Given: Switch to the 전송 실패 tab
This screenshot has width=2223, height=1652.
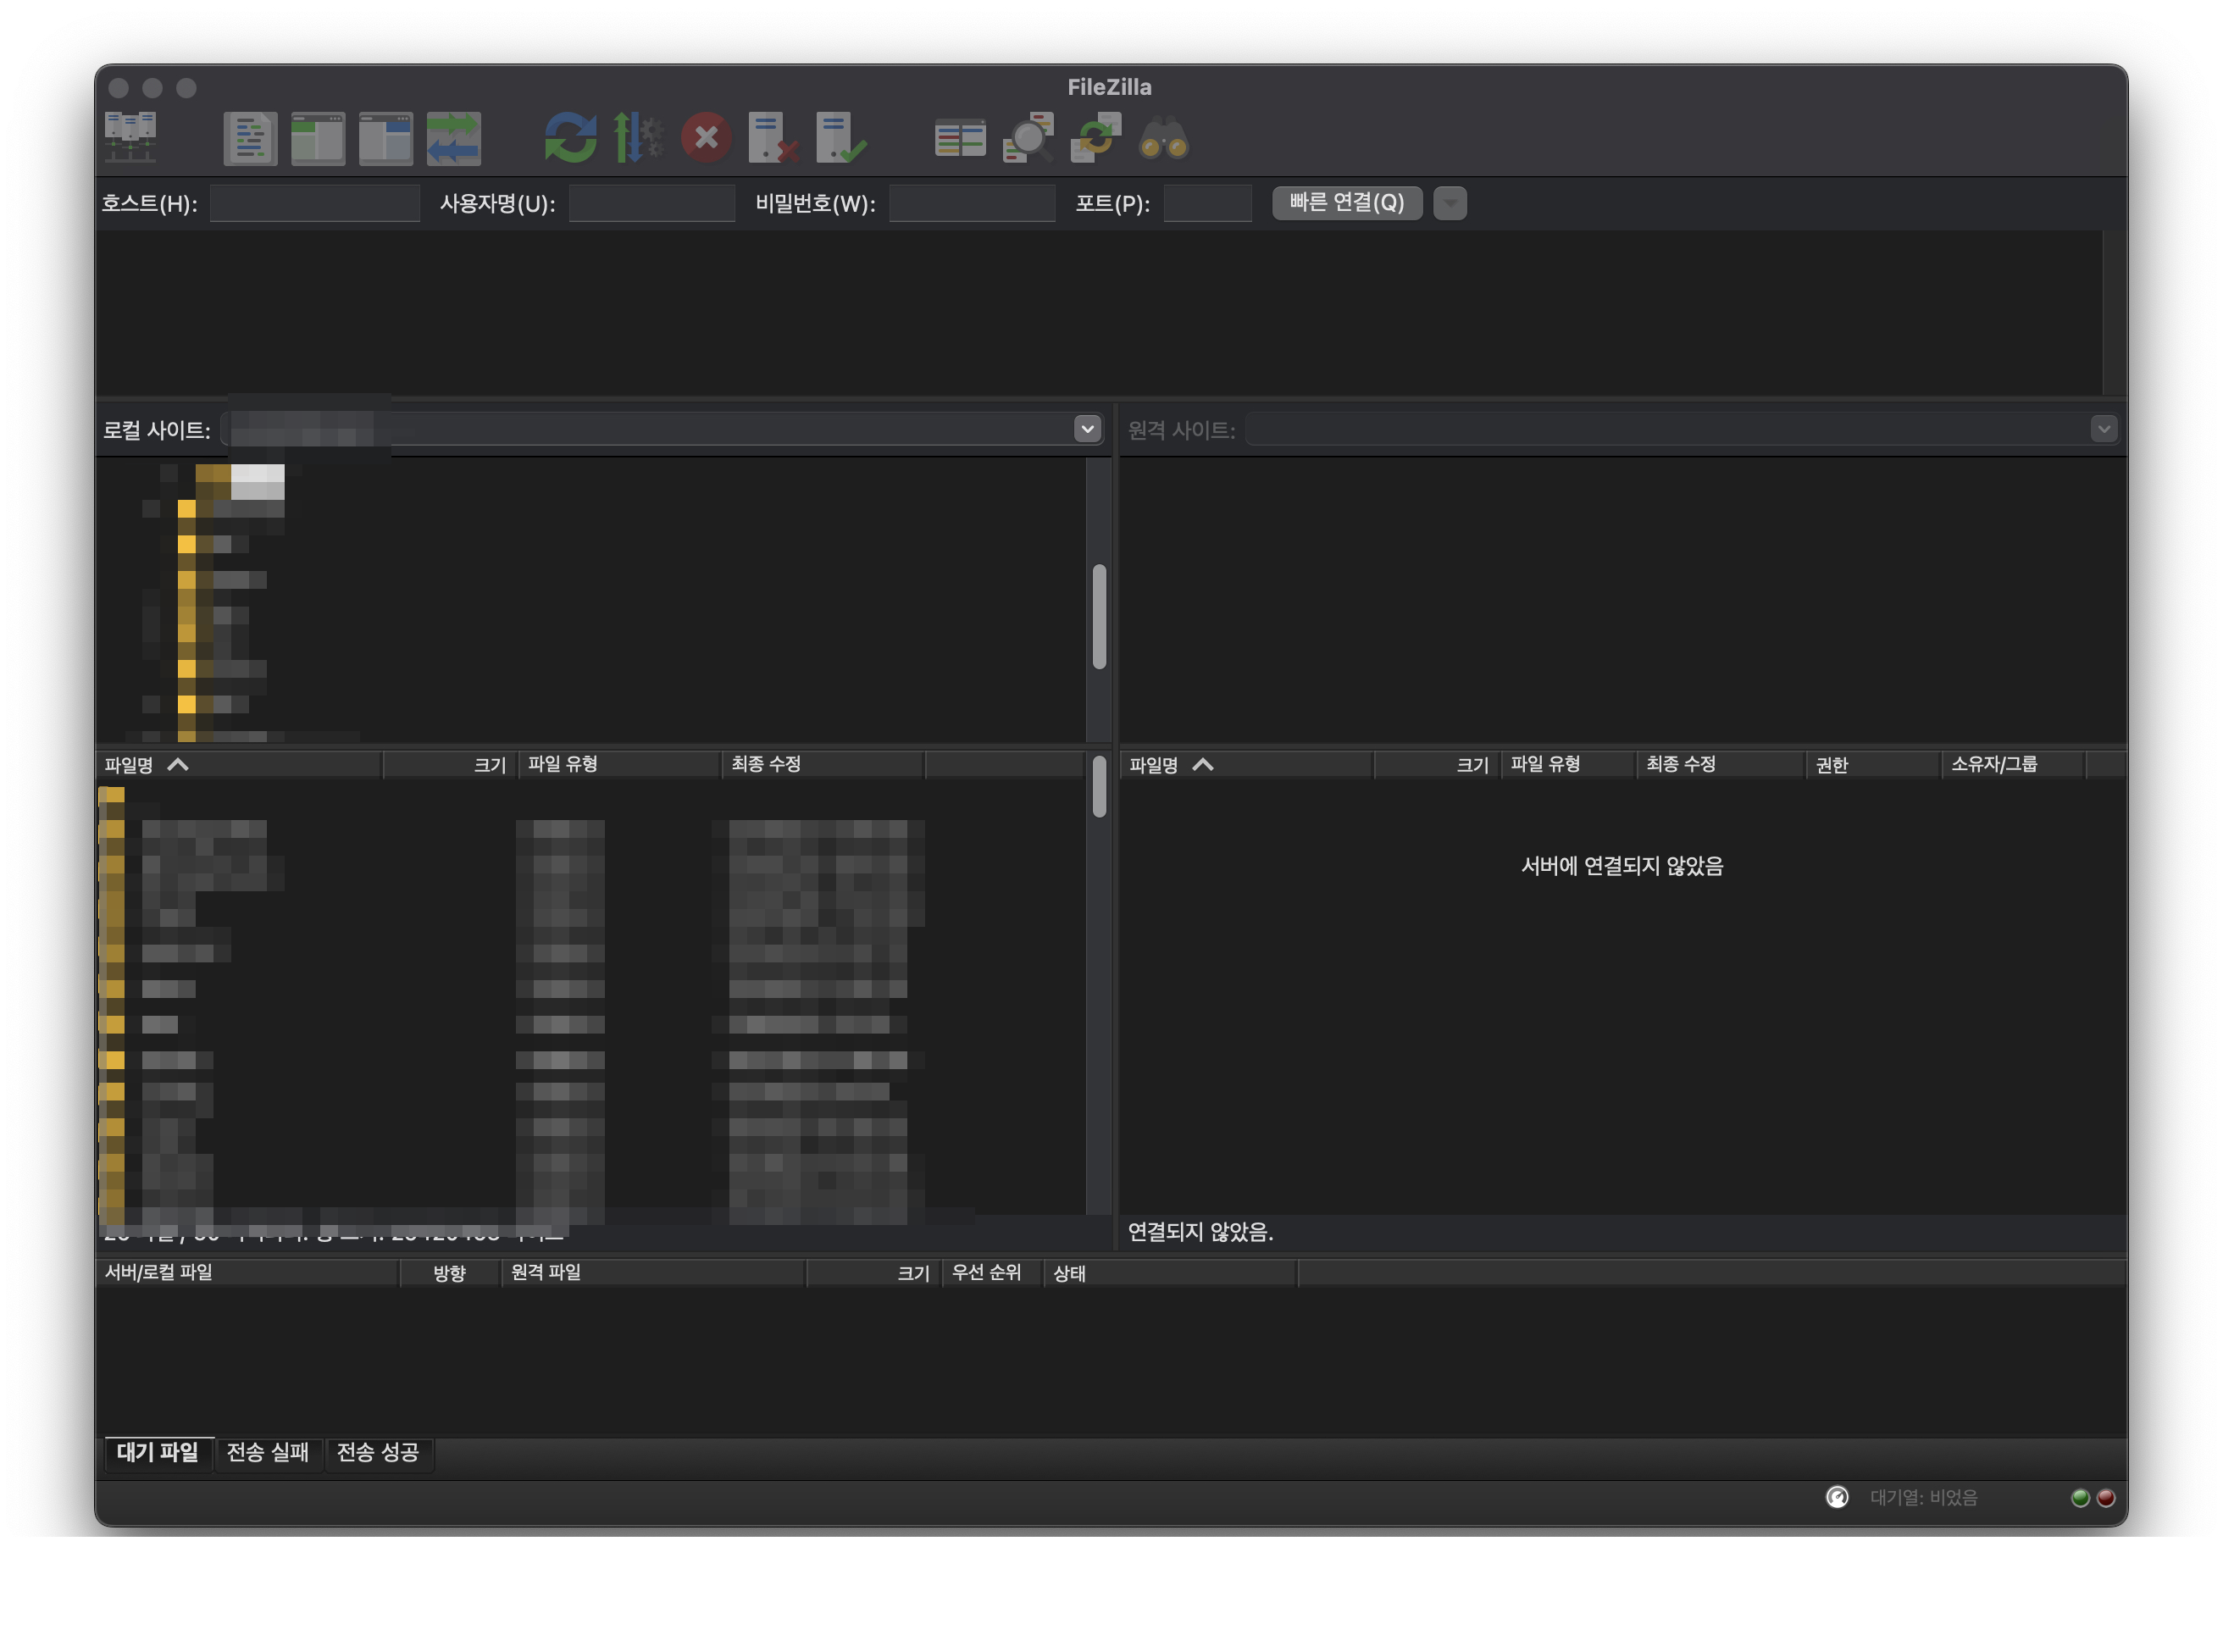Looking at the screenshot, I should (x=267, y=1452).
